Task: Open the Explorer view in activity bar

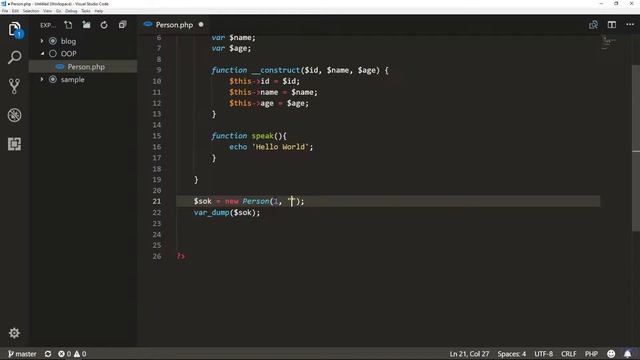Action: point(14,29)
